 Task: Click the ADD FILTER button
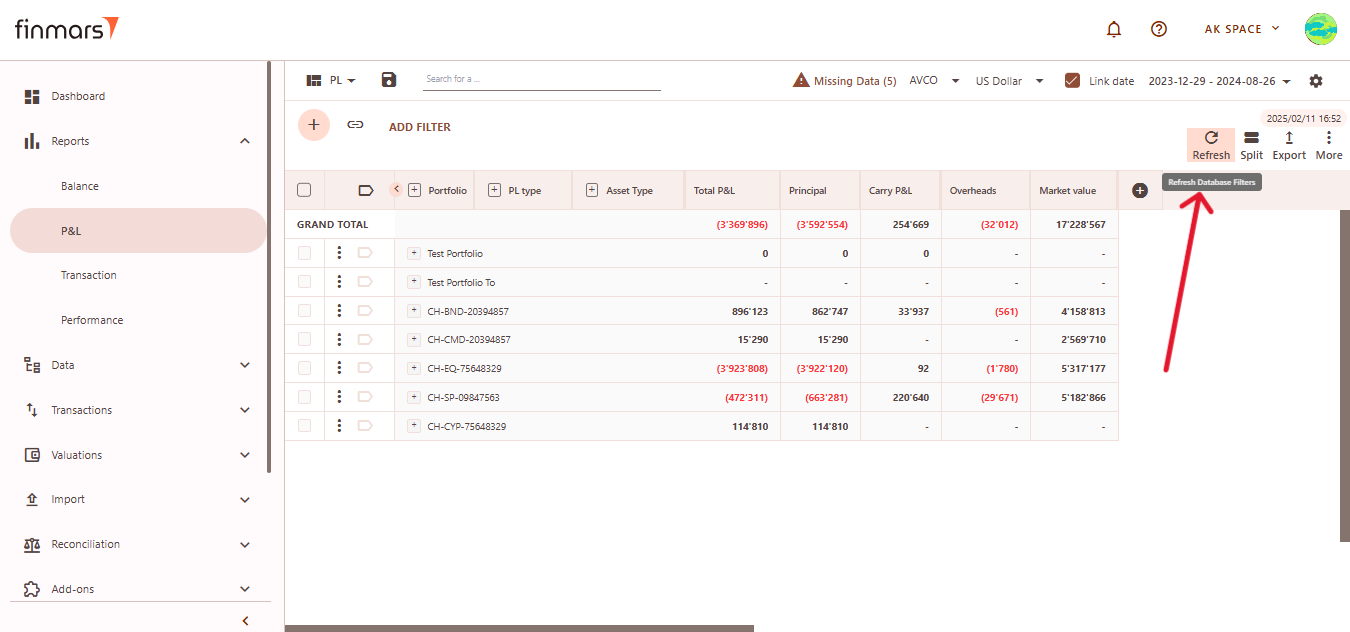(x=419, y=127)
